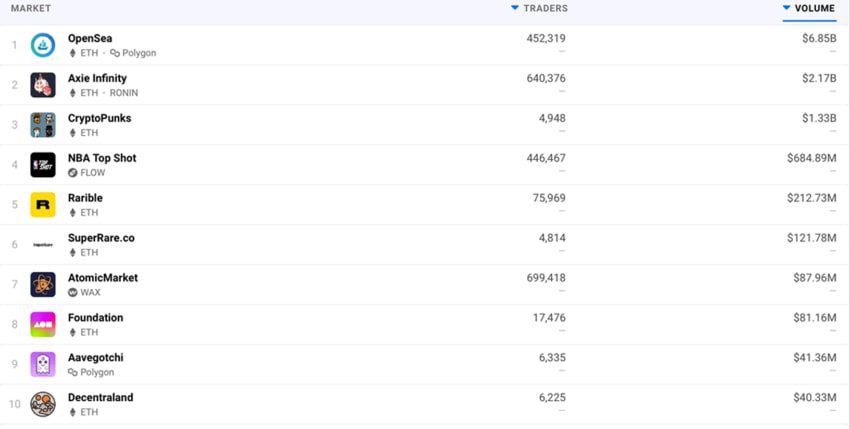
Task: Open the Axie Infinity market link
Action: point(97,78)
